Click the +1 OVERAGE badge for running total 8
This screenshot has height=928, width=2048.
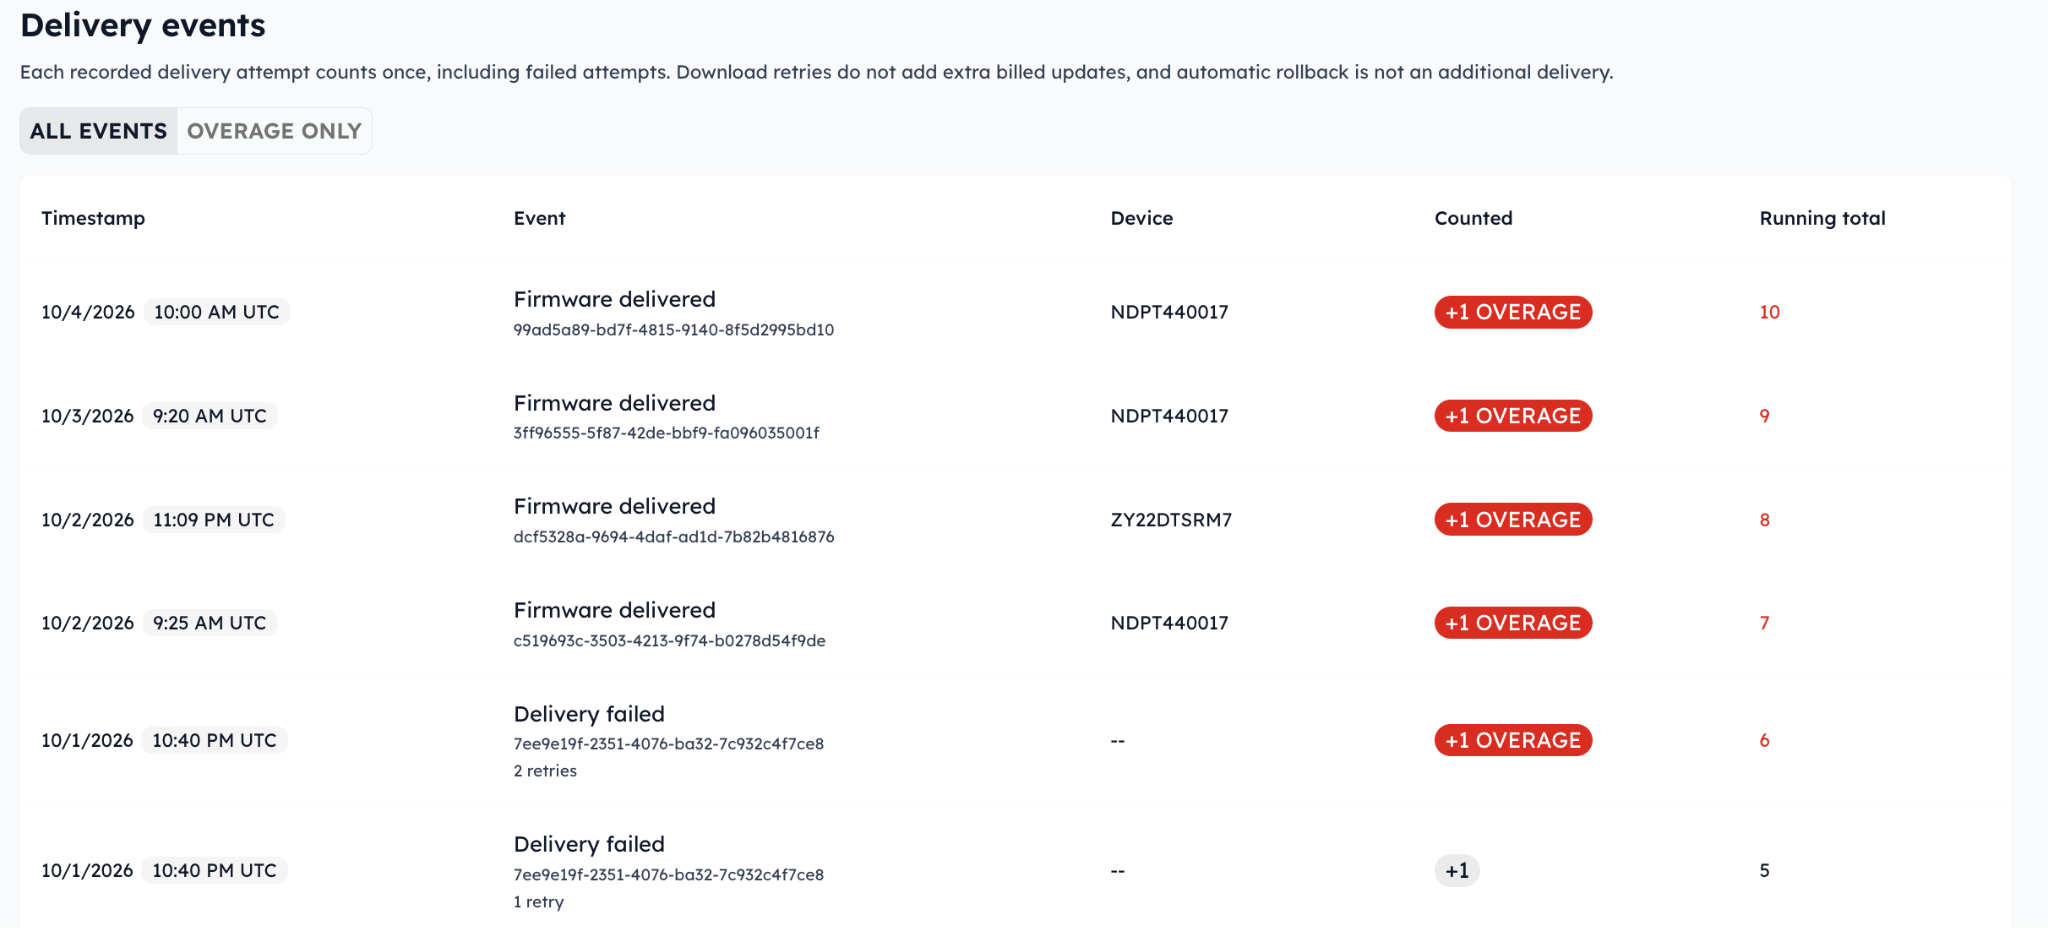1512,520
